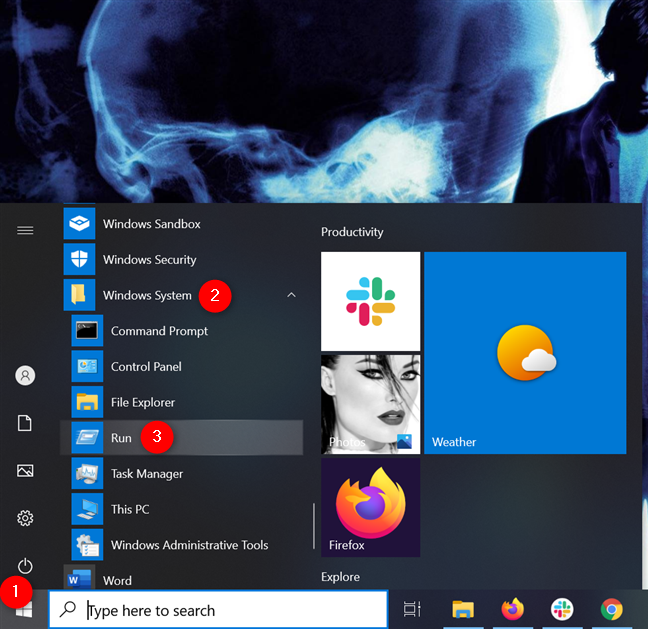The height and width of the screenshot is (629, 648).
Task: Select the This PC label
Action: 130,509
